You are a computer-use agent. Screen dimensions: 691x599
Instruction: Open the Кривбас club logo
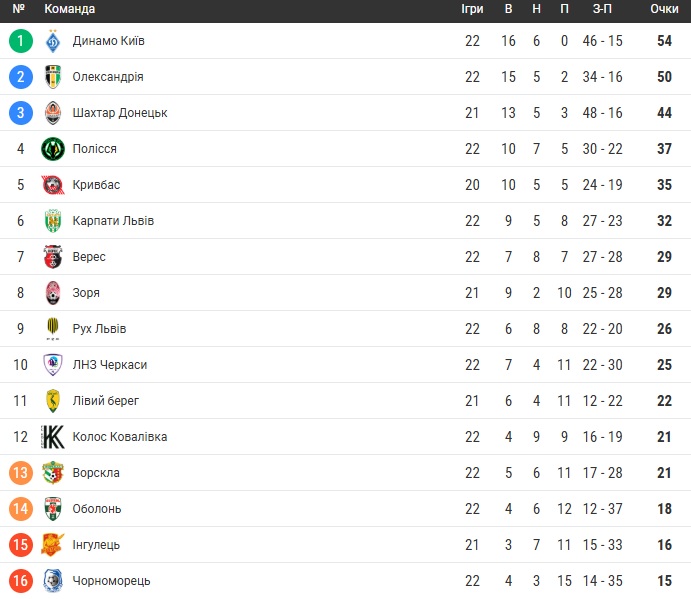click(x=53, y=185)
